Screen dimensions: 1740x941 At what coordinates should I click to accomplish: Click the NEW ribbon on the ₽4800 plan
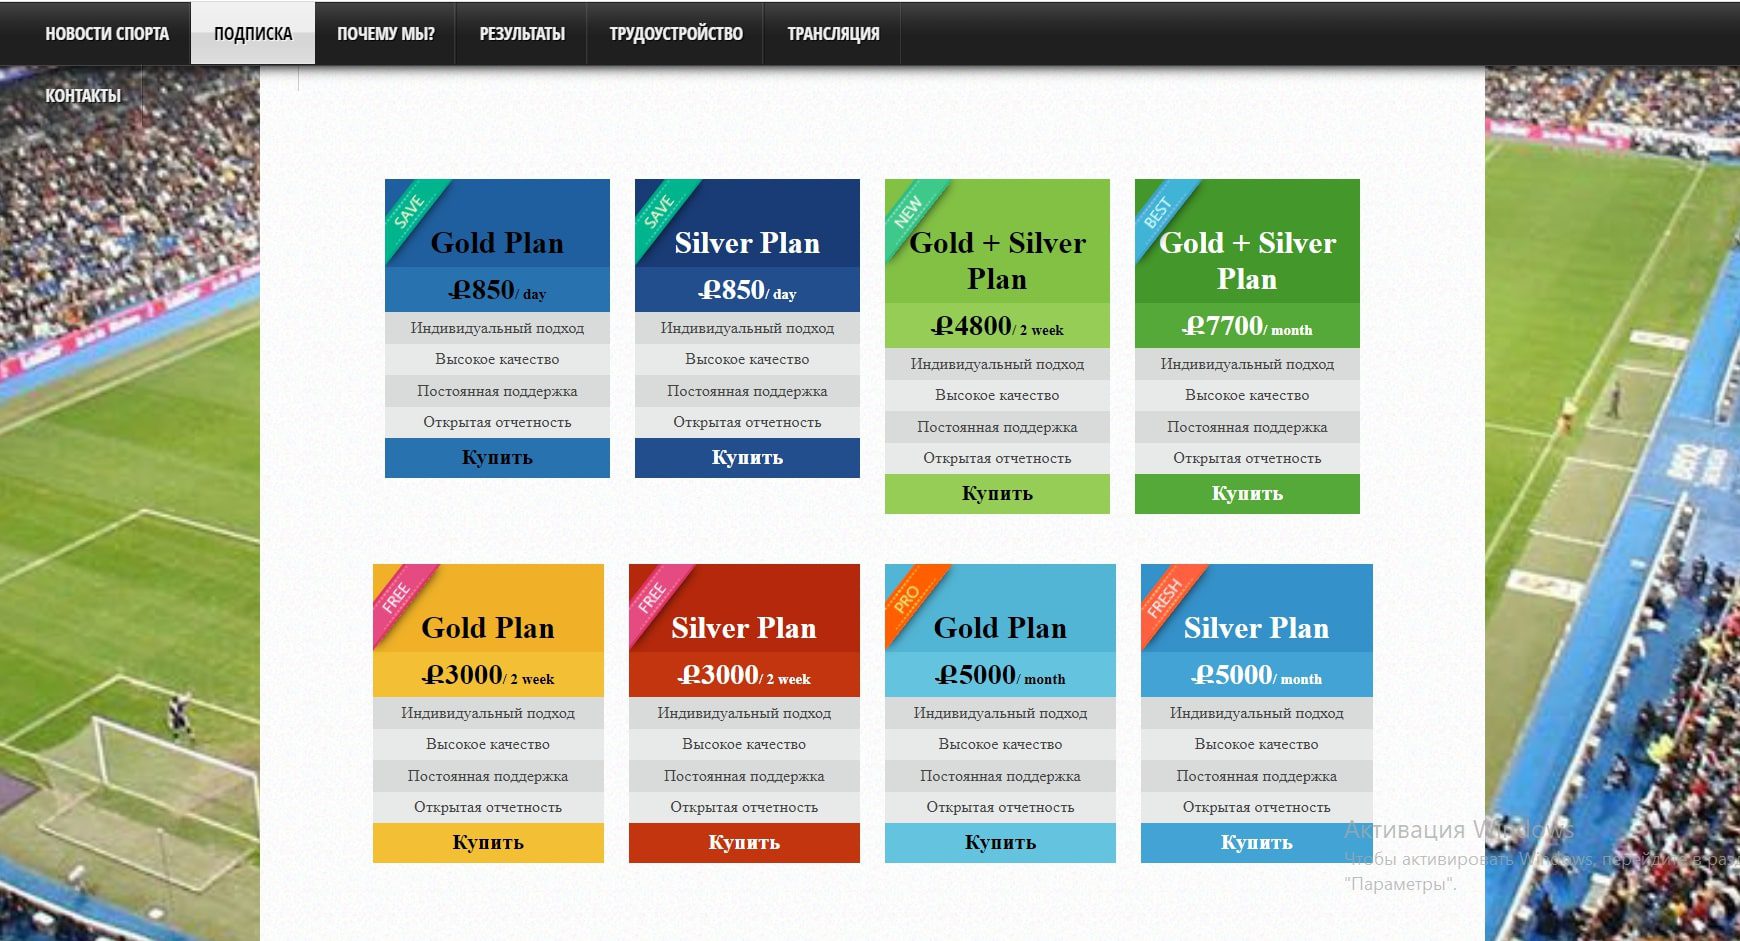(910, 211)
